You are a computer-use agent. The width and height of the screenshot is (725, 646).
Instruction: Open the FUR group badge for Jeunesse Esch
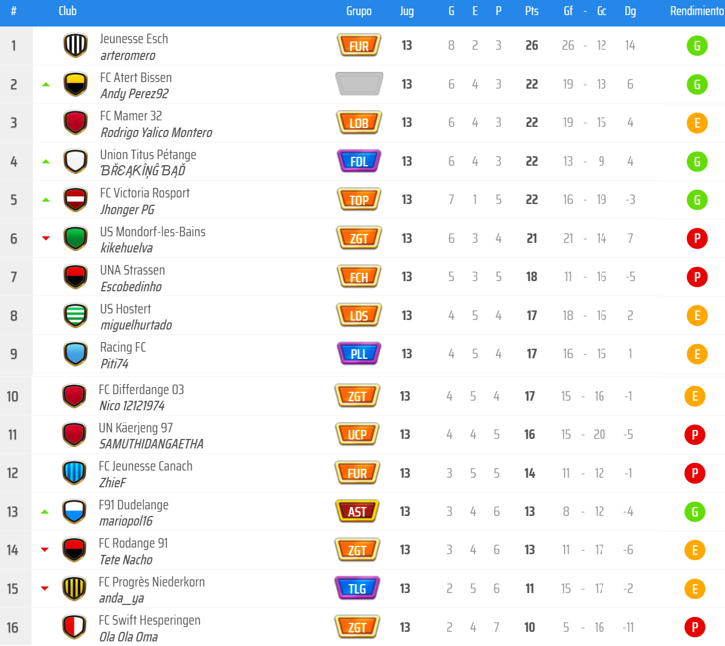pos(358,46)
